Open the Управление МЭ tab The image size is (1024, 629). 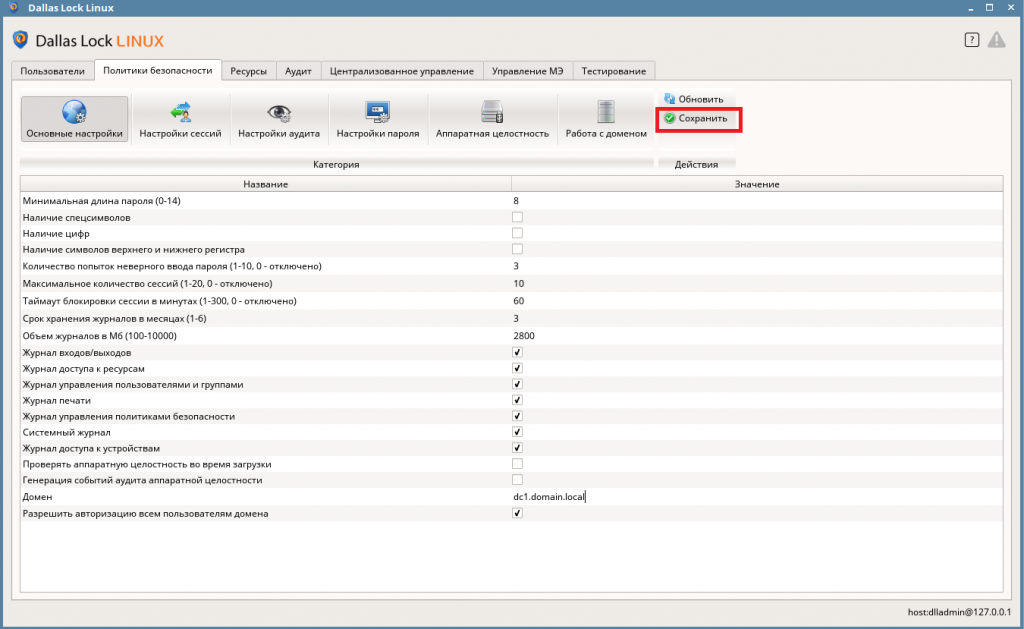527,71
